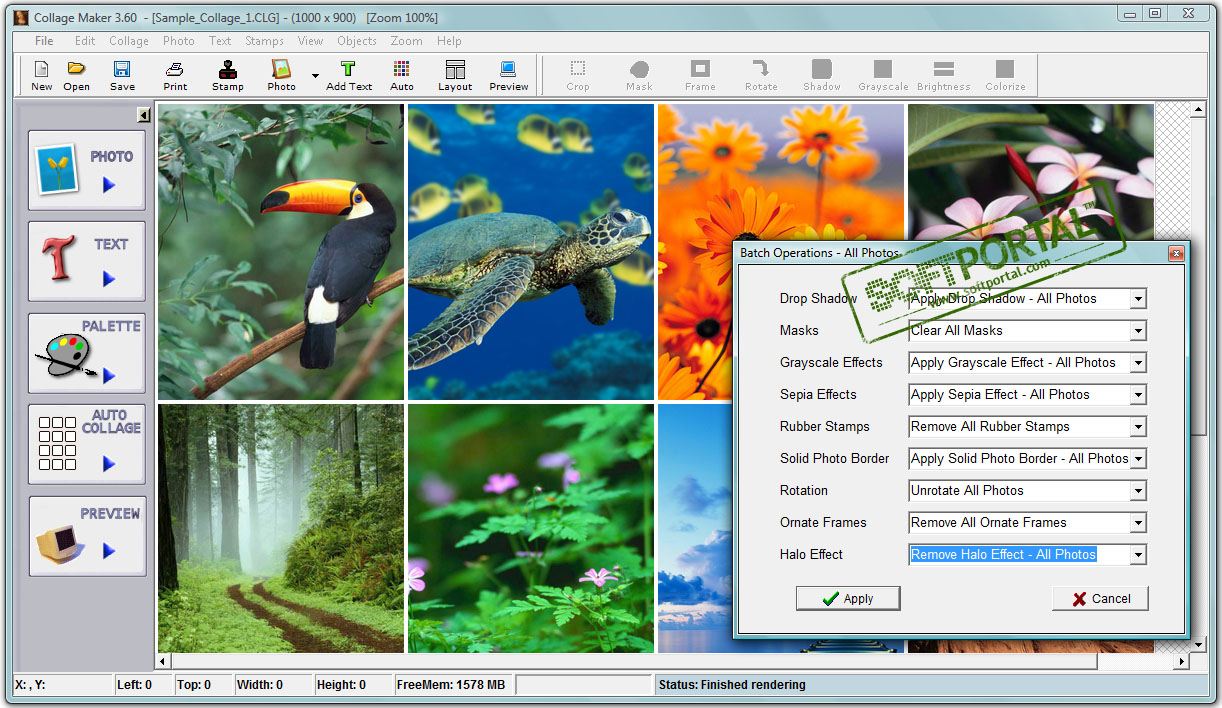This screenshot has width=1222, height=708.
Task: Open the Collage menu
Action: (129, 41)
